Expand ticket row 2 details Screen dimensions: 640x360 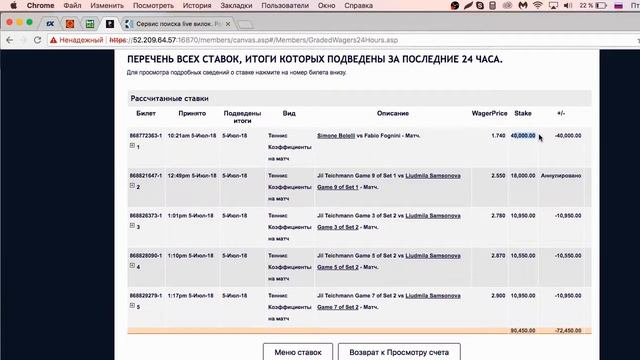coord(132,185)
